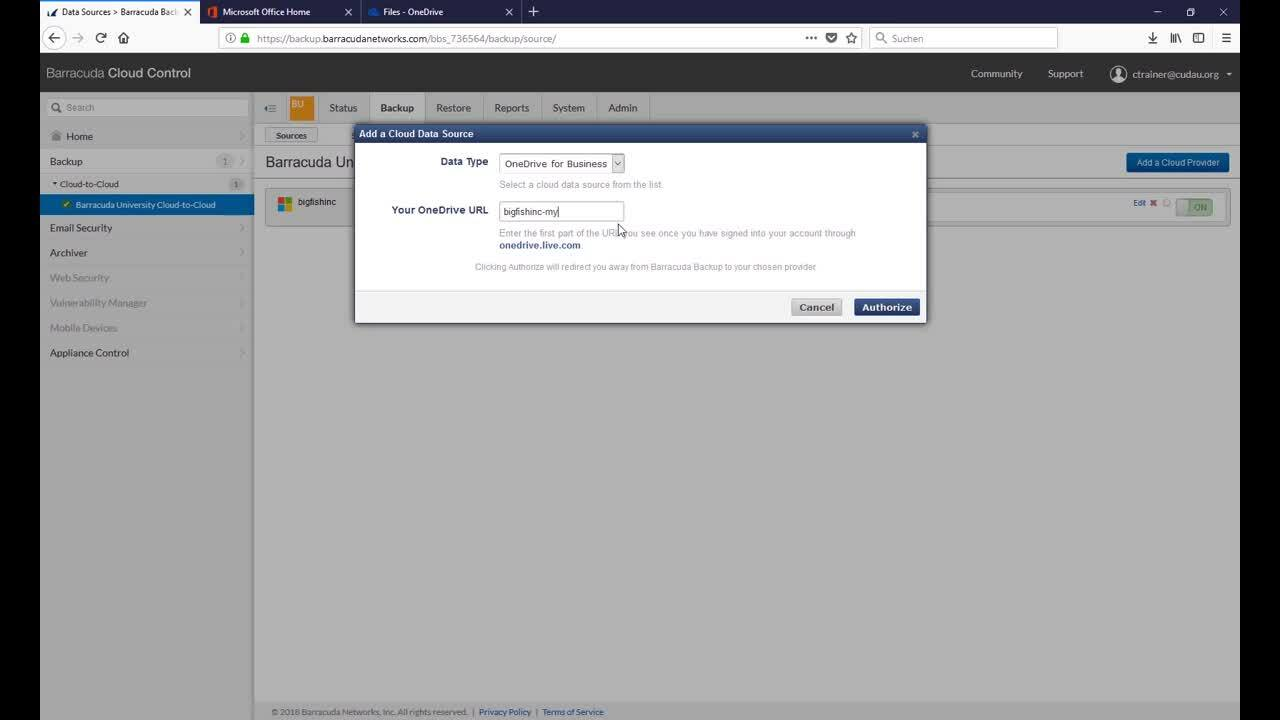Open the browser Downloads icon
Screen dimensions: 1280x720
point(1152,38)
